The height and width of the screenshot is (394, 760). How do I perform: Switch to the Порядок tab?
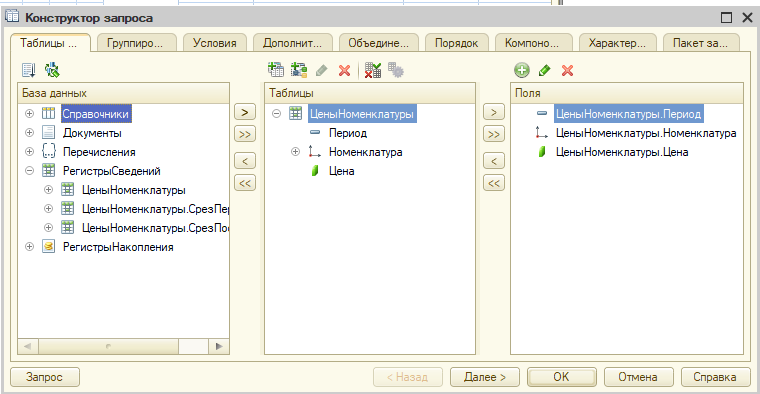click(457, 43)
